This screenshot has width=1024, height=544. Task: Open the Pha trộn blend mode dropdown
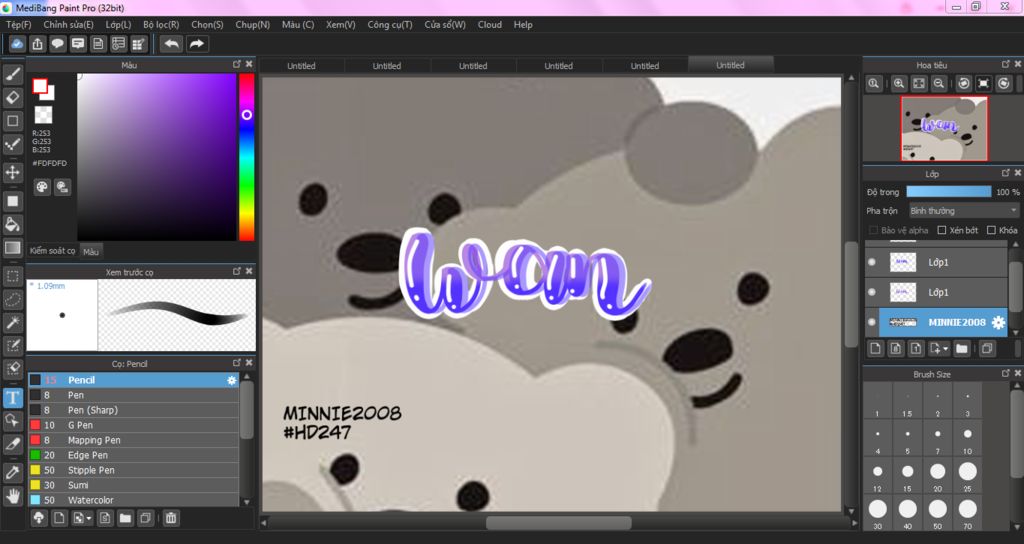964,211
